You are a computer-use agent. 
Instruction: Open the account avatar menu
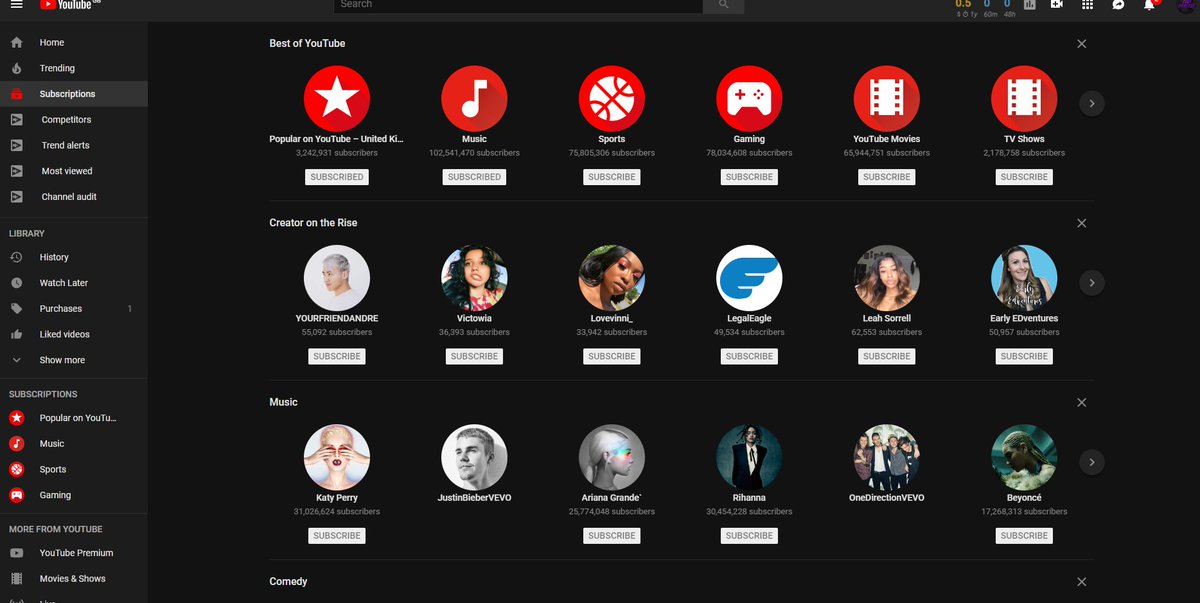tap(1186, 5)
